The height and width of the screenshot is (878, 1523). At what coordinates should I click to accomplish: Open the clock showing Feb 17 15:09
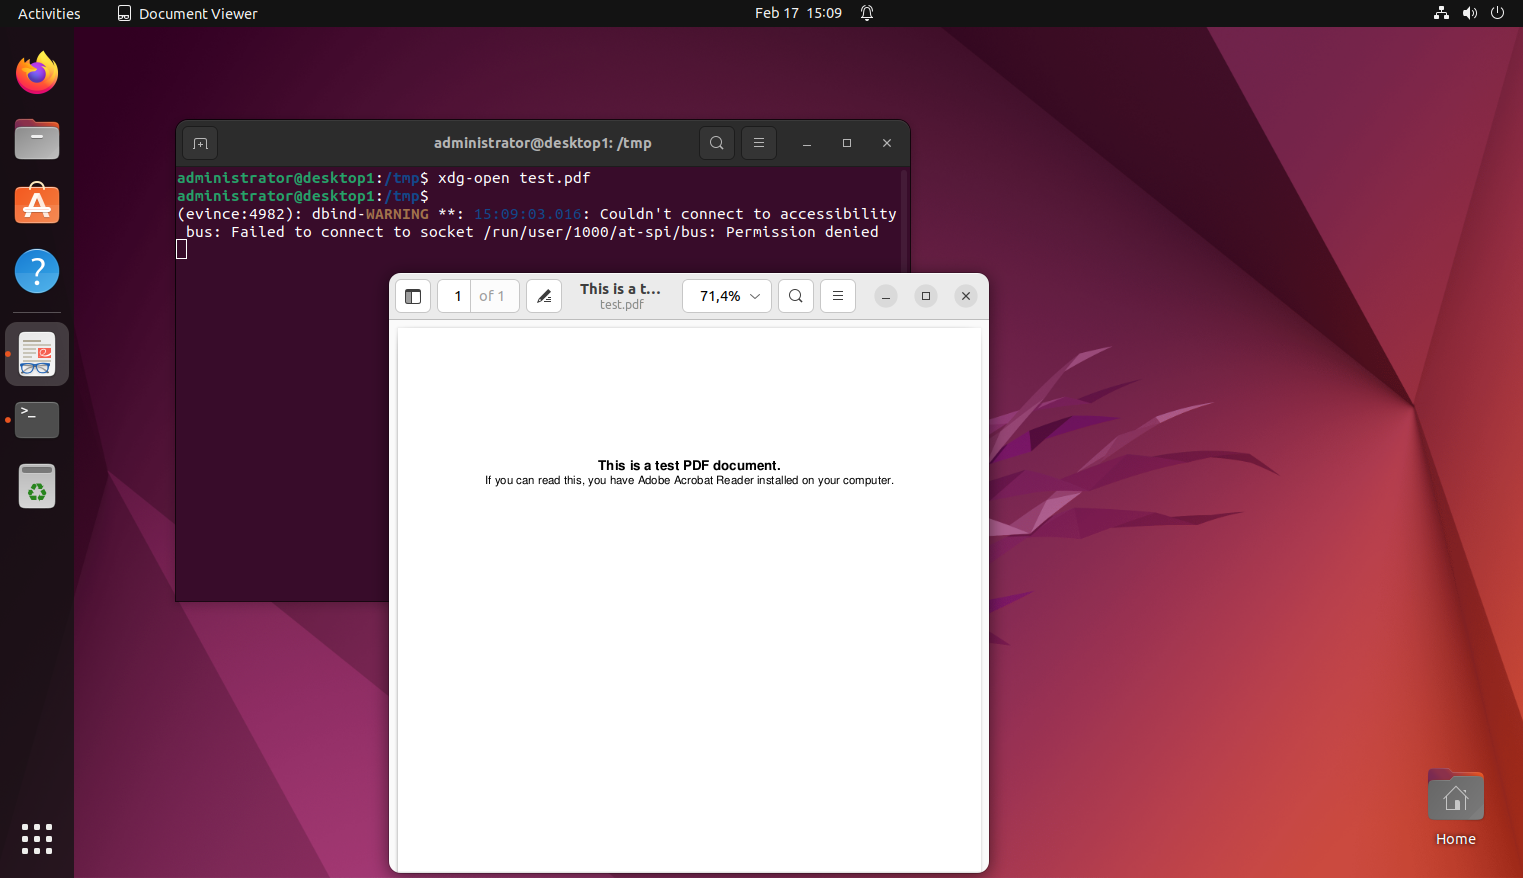(x=798, y=13)
